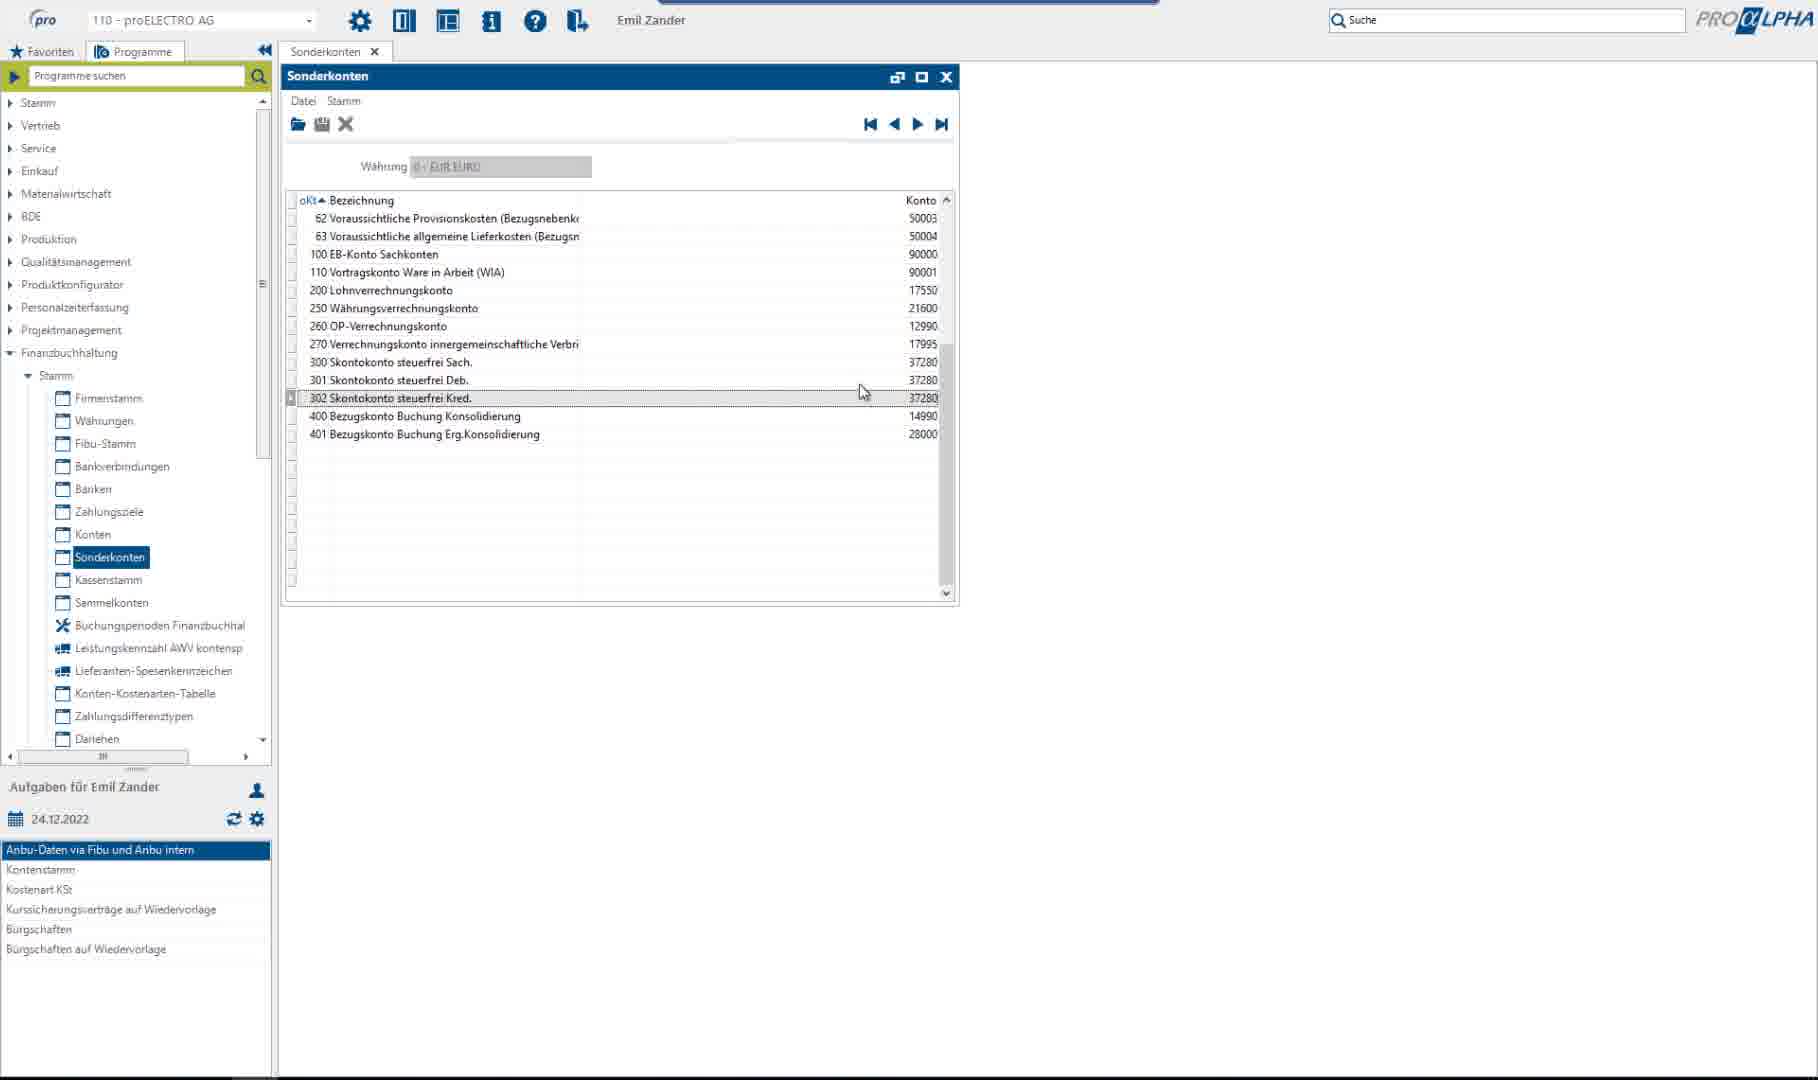Open Sammelkonten in the tree
The width and height of the screenshot is (1818, 1080).
coord(111,603)
